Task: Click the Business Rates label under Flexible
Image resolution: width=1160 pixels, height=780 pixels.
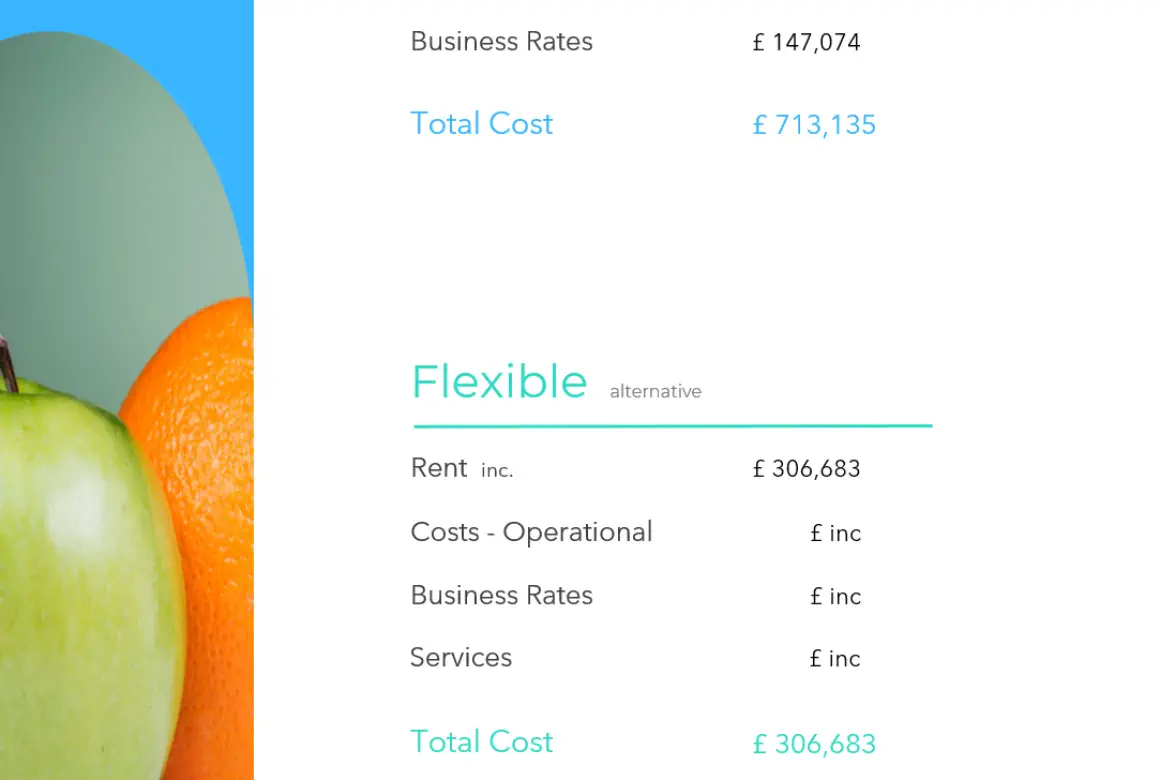Action: click(x=502, y=595)
